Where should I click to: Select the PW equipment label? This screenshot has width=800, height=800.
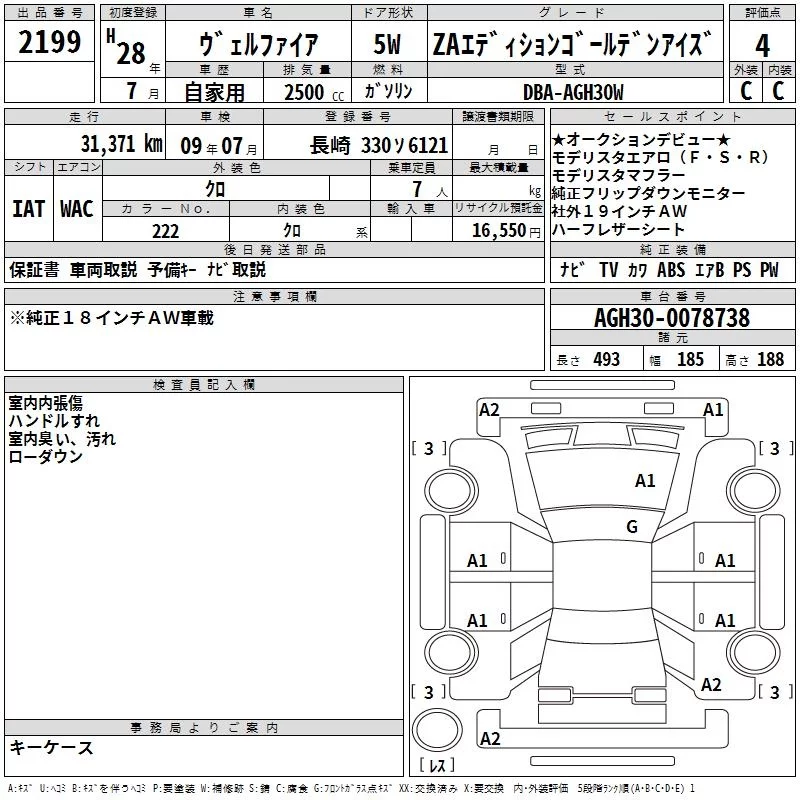pyautogui.click(x=769, y=270)
